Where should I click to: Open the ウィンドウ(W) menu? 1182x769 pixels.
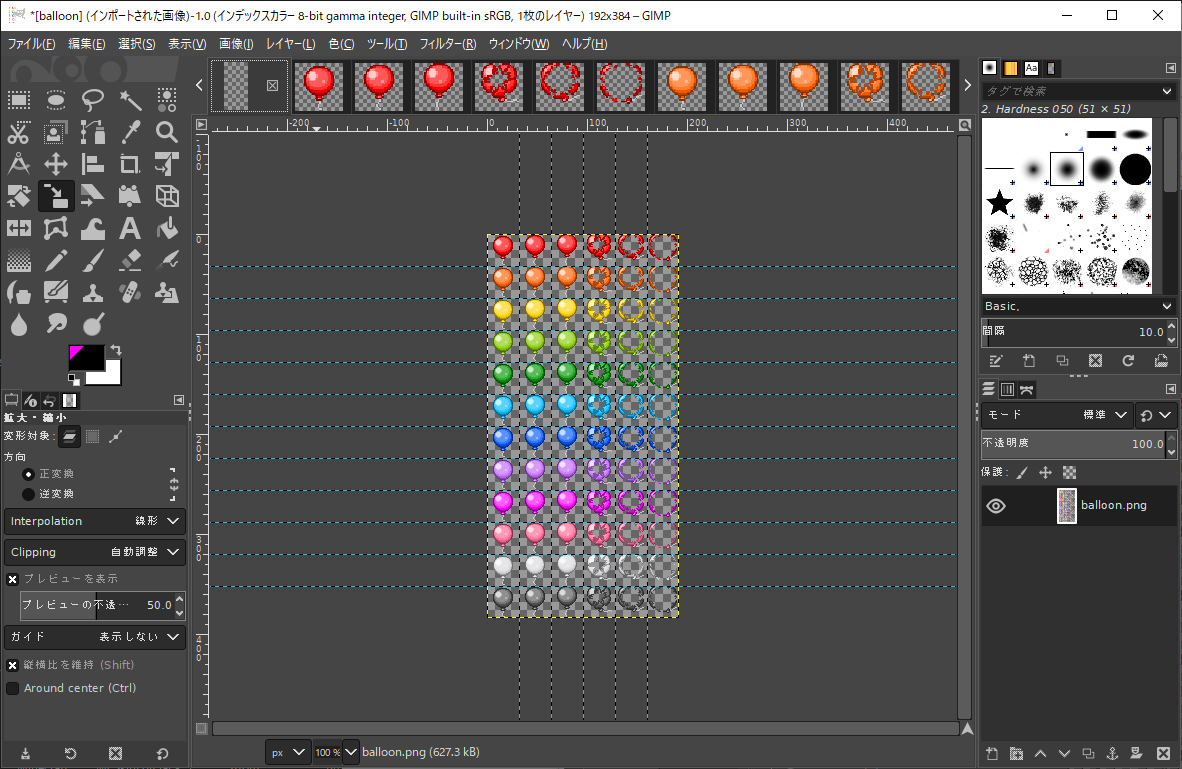click(519, 44)
